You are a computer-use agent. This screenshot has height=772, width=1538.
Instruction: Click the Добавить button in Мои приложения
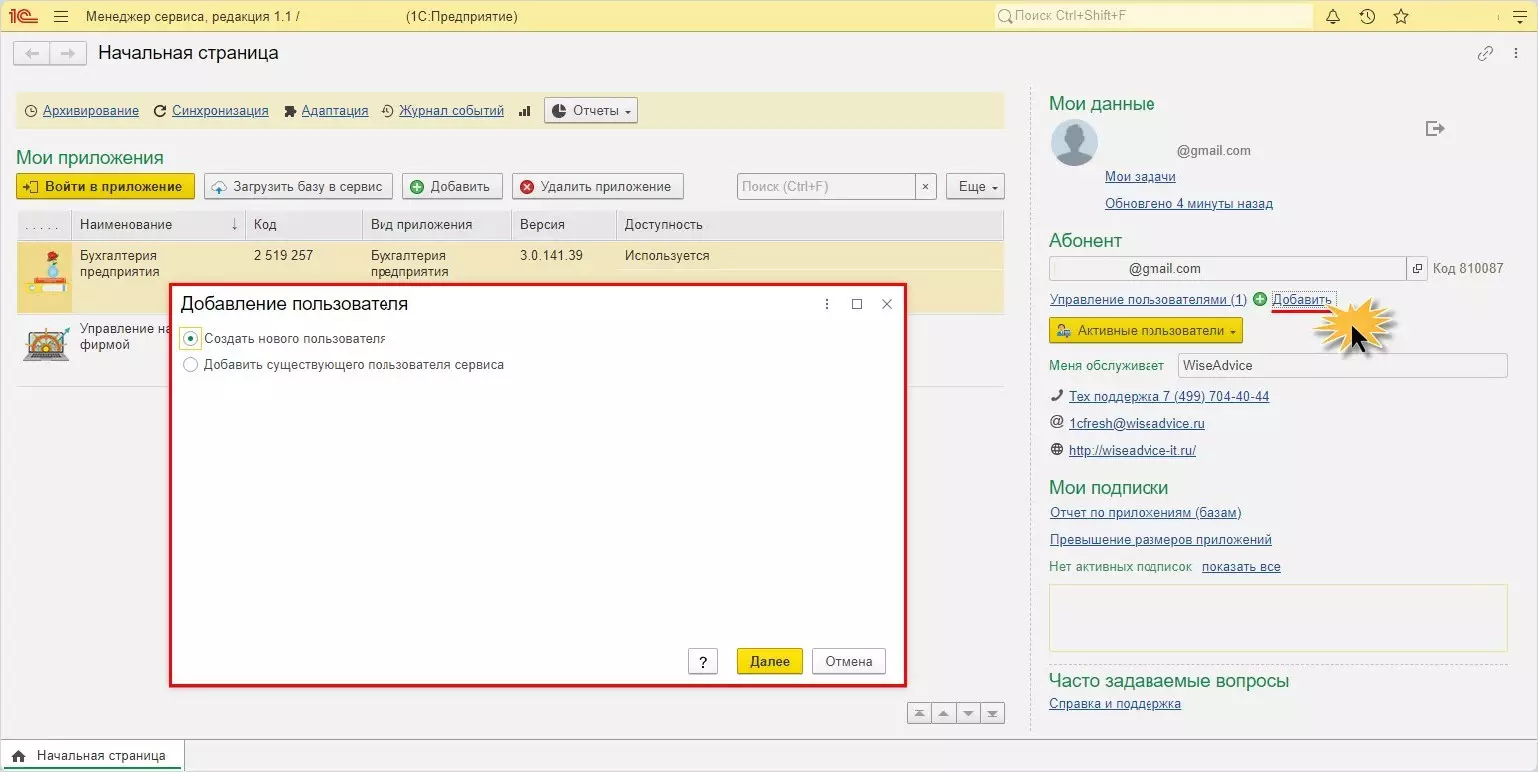452,186
